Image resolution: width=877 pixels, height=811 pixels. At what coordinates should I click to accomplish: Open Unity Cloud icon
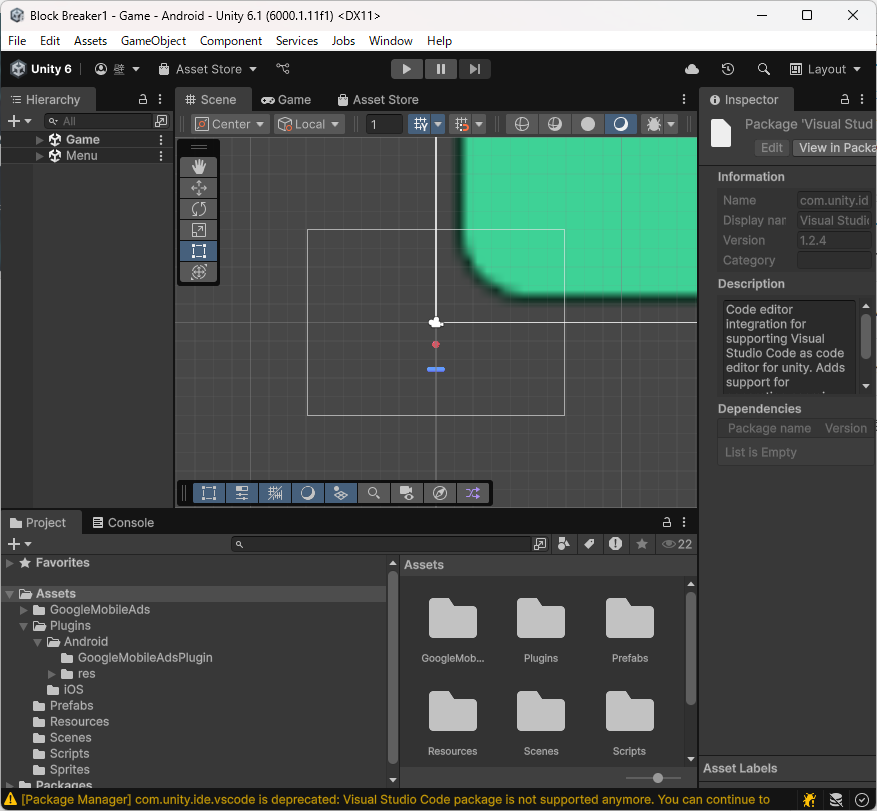(692, 69)
